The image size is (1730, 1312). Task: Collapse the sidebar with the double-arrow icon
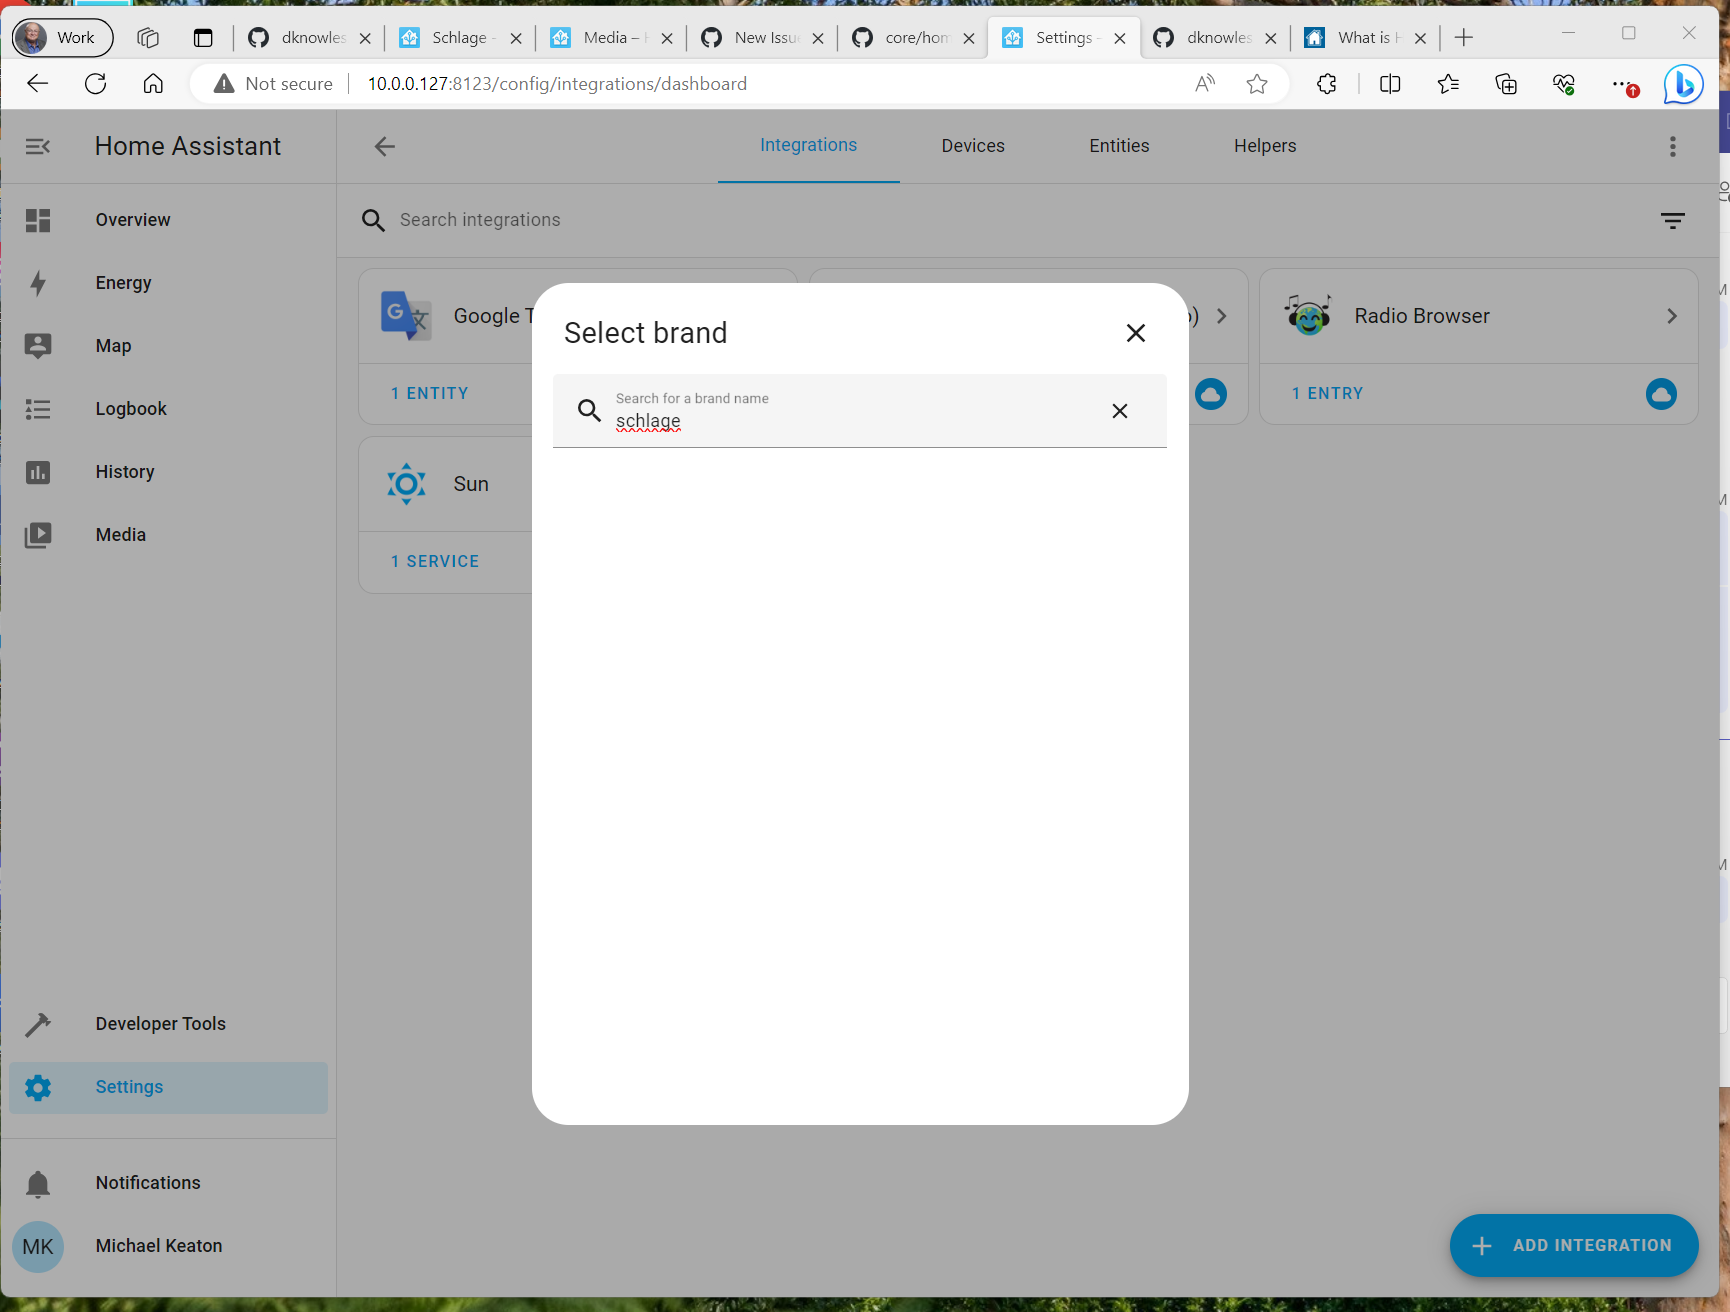[37, 146]
